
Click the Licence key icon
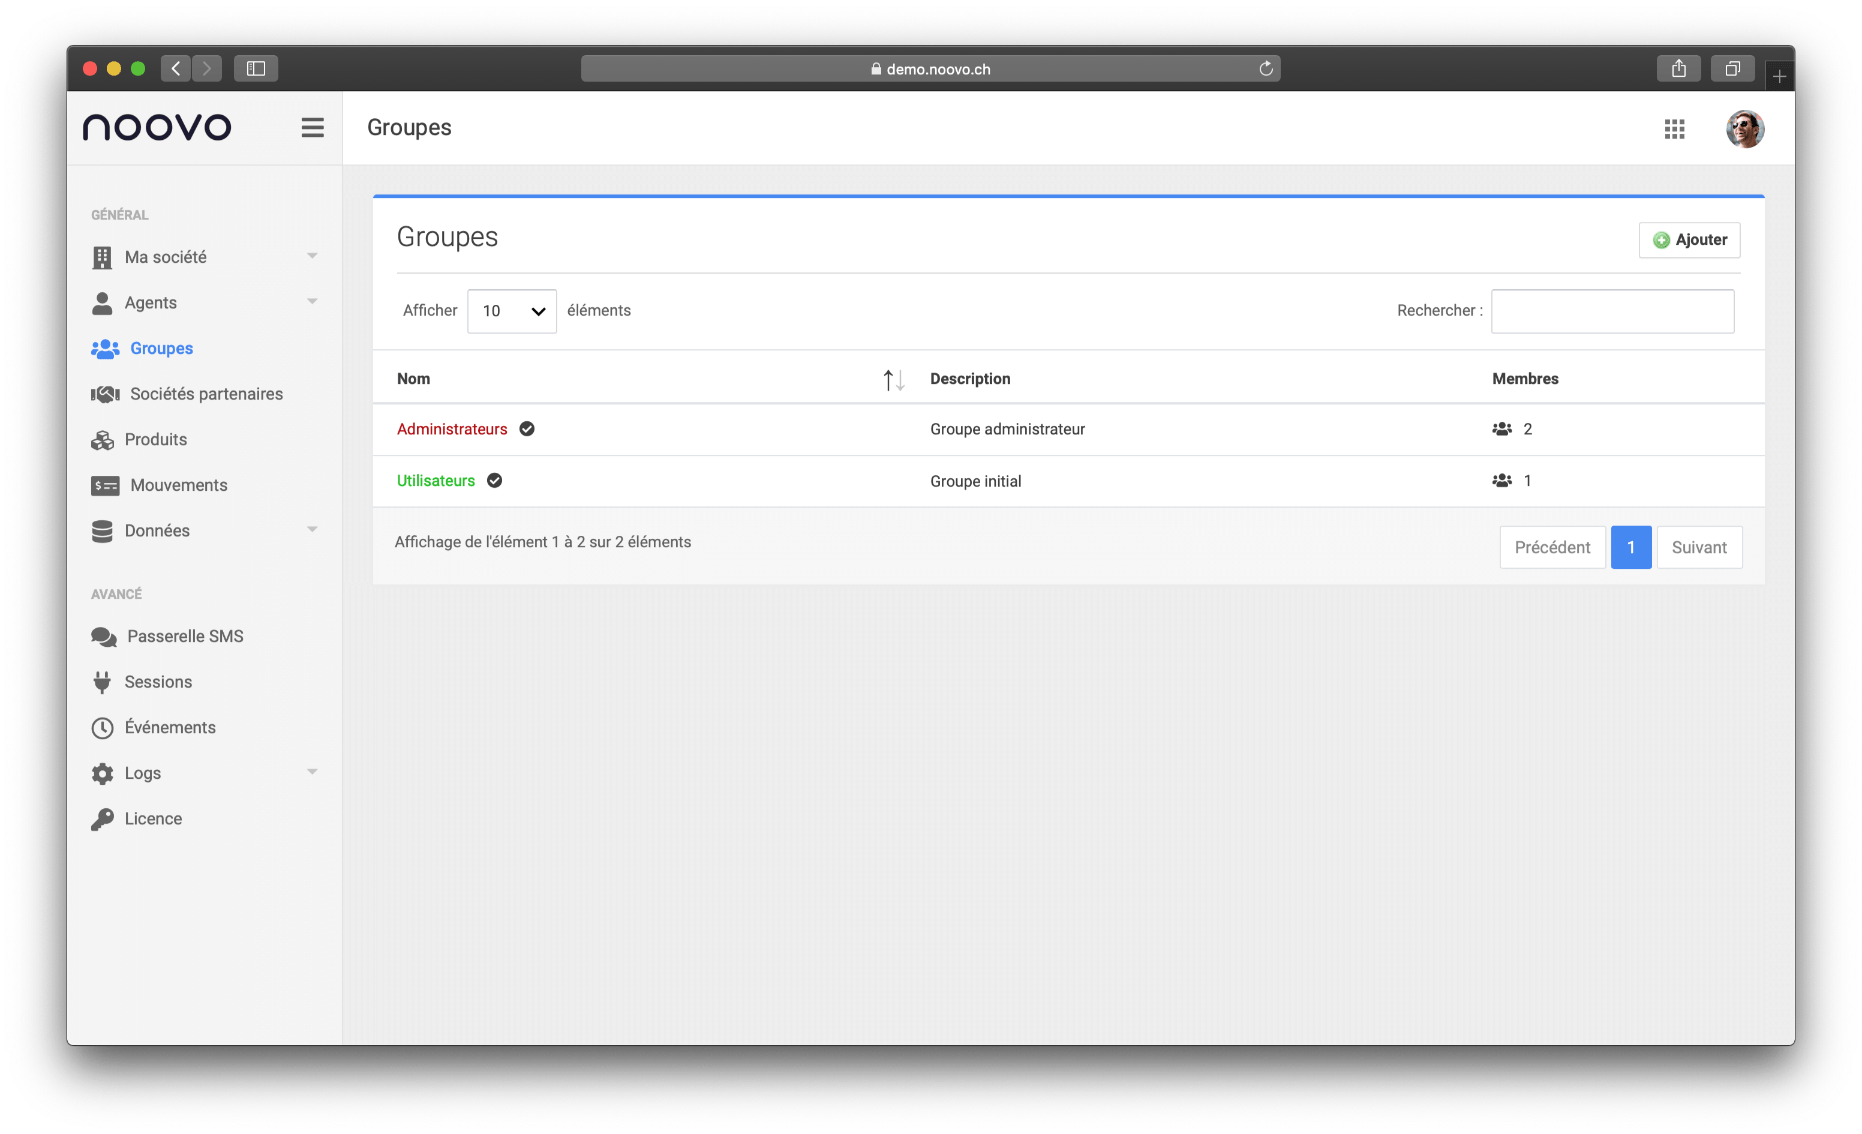[x=102, y=819]
